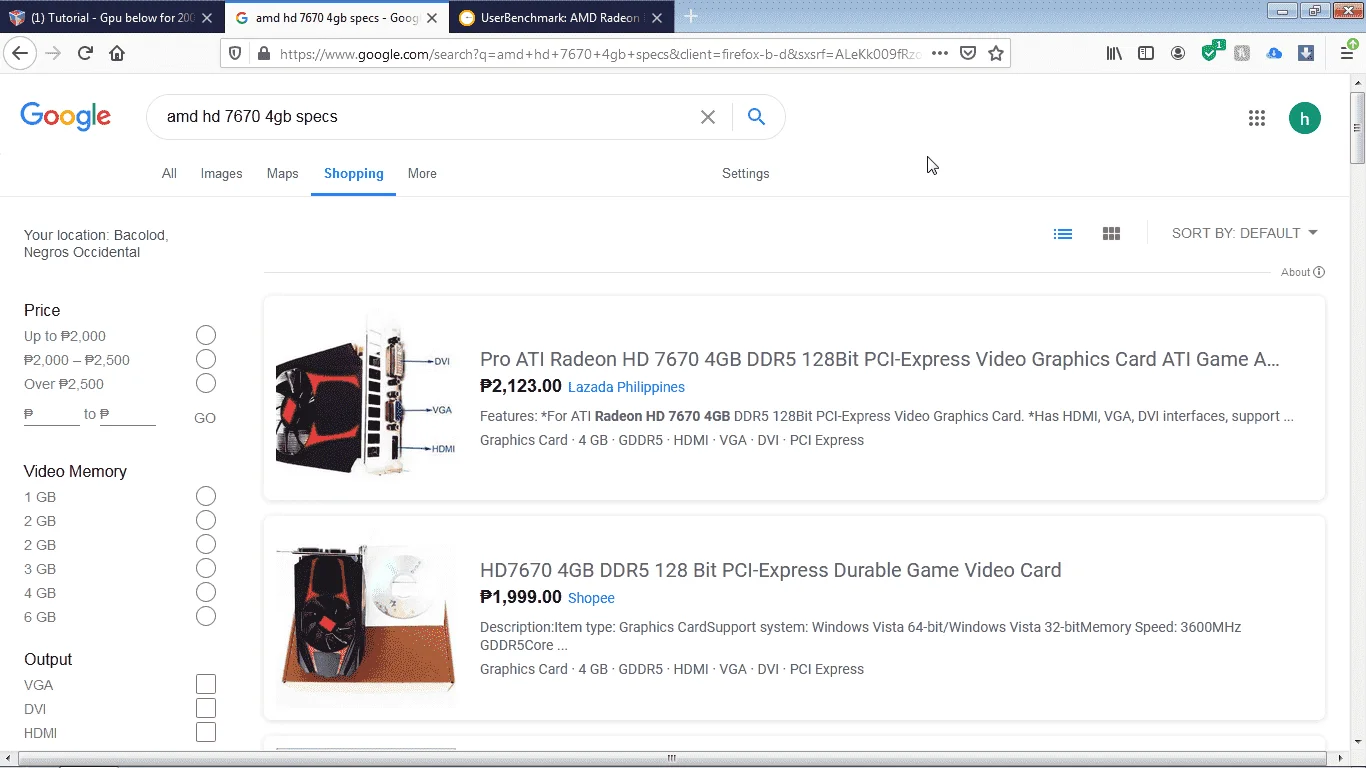The height and width of the screenshot is (768, 1366).
Task: Open the Lazada graphics card thumbnail
Action: click(366, 398)
